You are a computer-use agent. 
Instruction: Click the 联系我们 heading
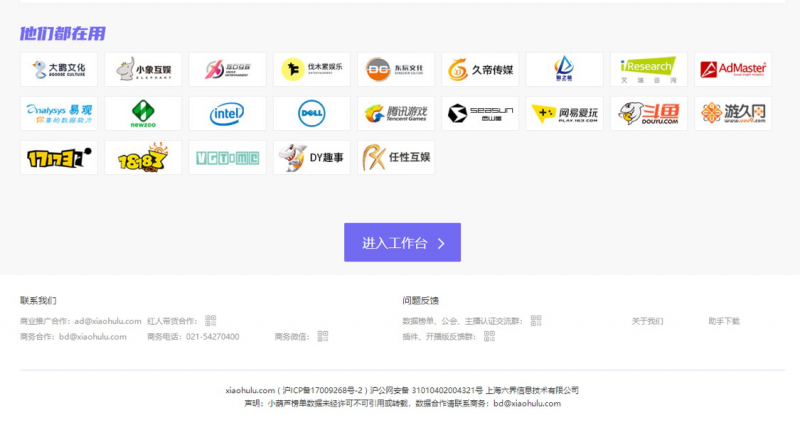click(38, 301)
